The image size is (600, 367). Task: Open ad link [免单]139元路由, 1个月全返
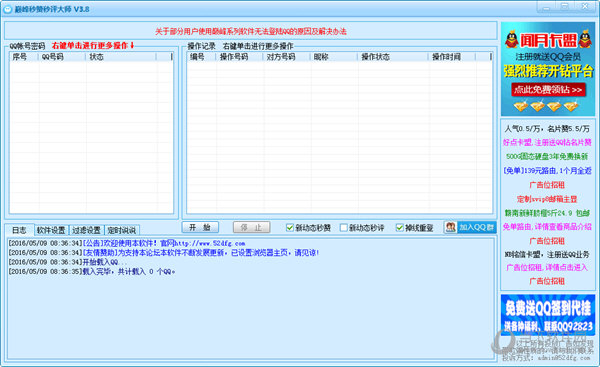tap(547, 171)
